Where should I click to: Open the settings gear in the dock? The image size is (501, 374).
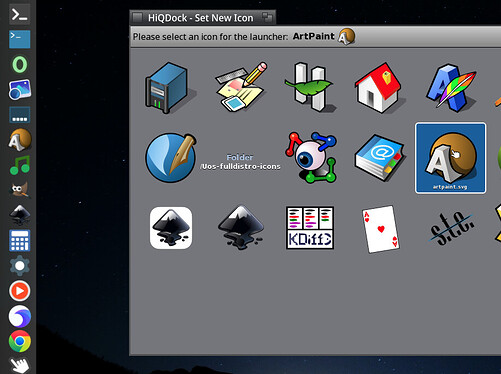[x=20, y=266]
